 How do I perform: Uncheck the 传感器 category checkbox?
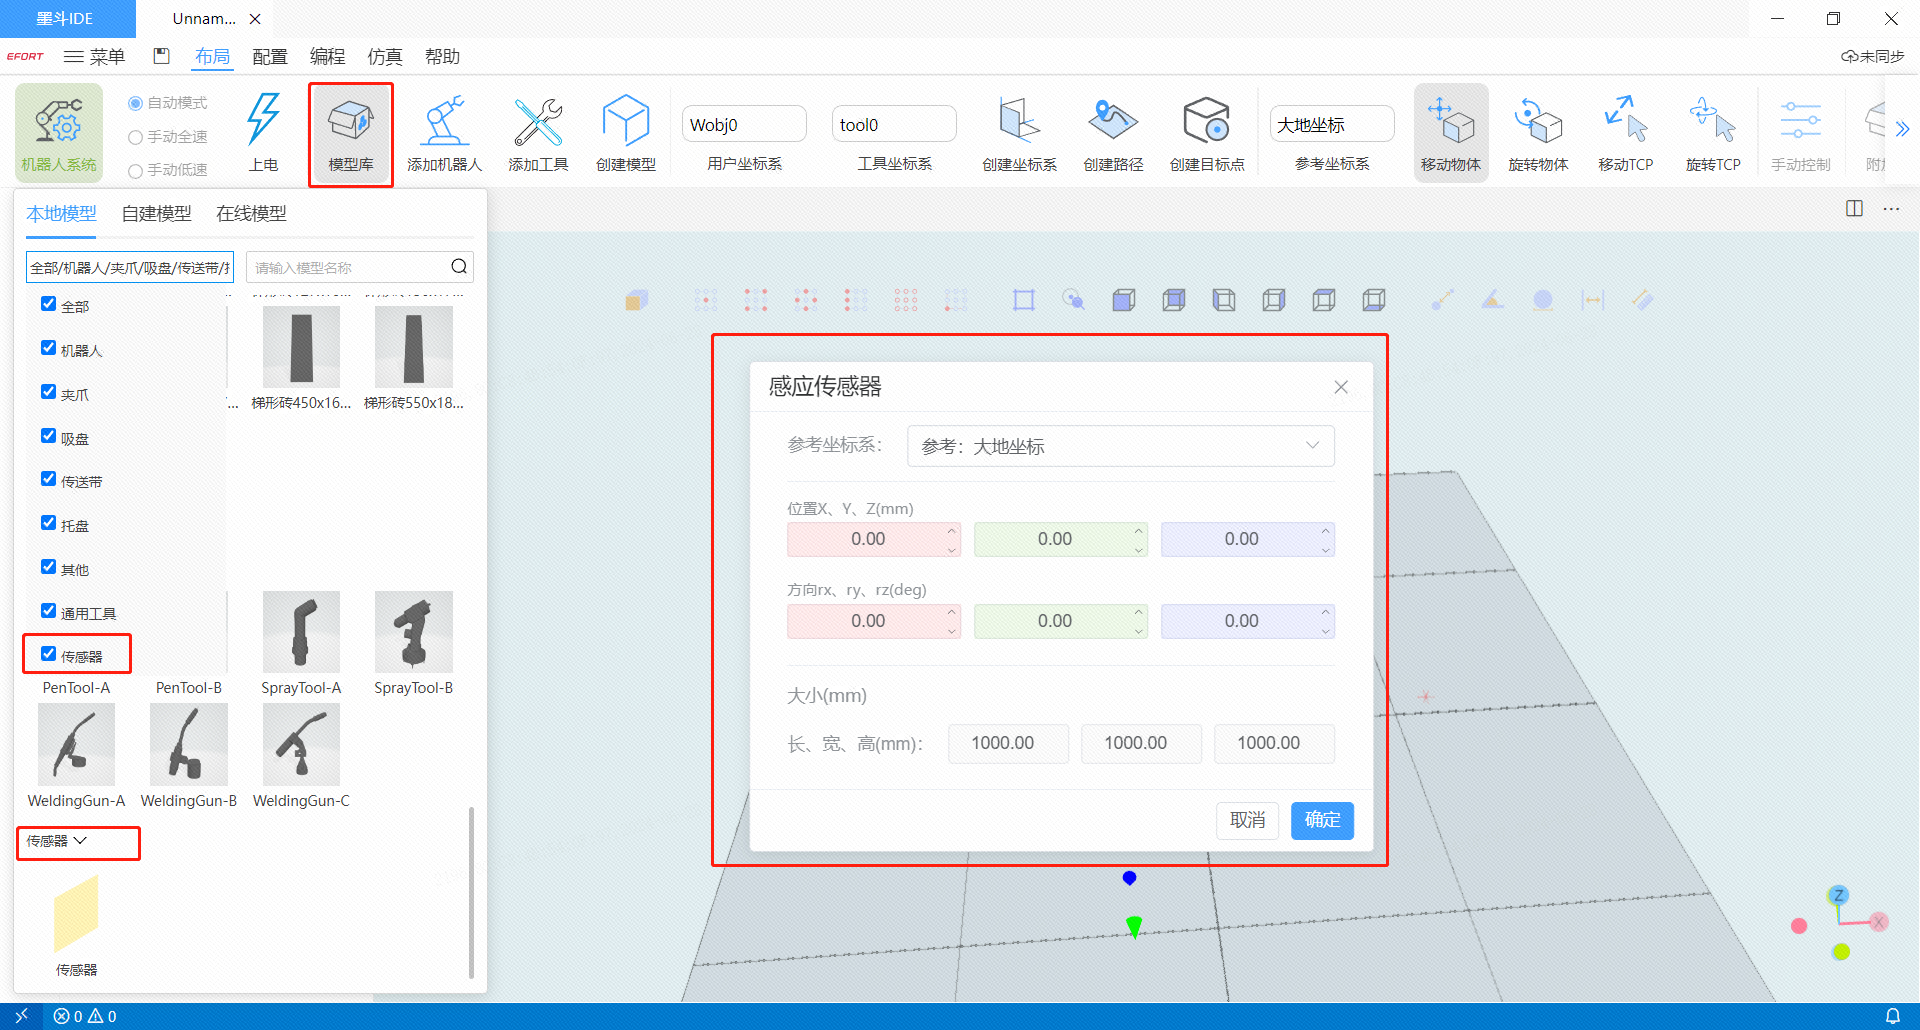click(x=48, y=654)
